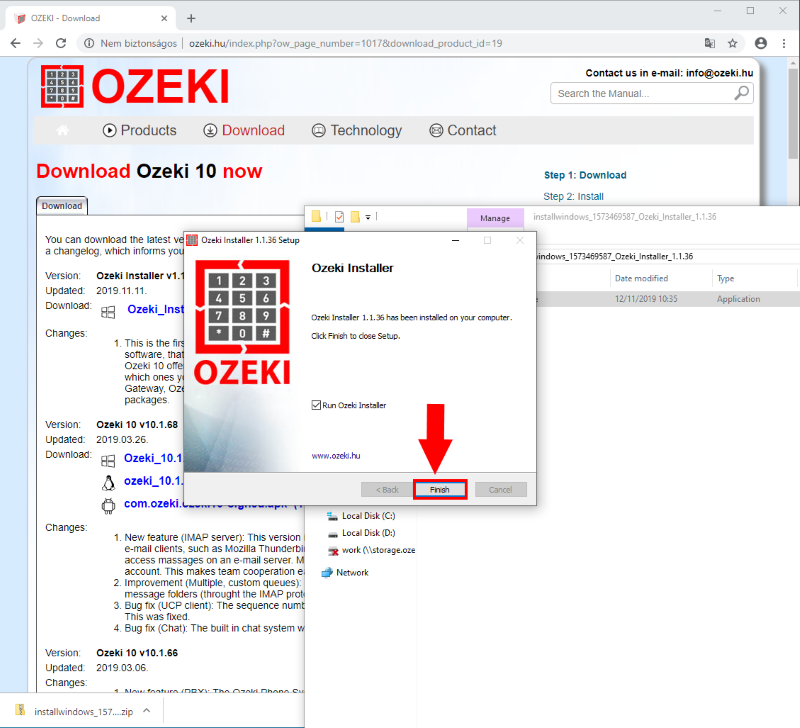Open the Technology menu
800x728 pixels.
click(x=357, y=131)
